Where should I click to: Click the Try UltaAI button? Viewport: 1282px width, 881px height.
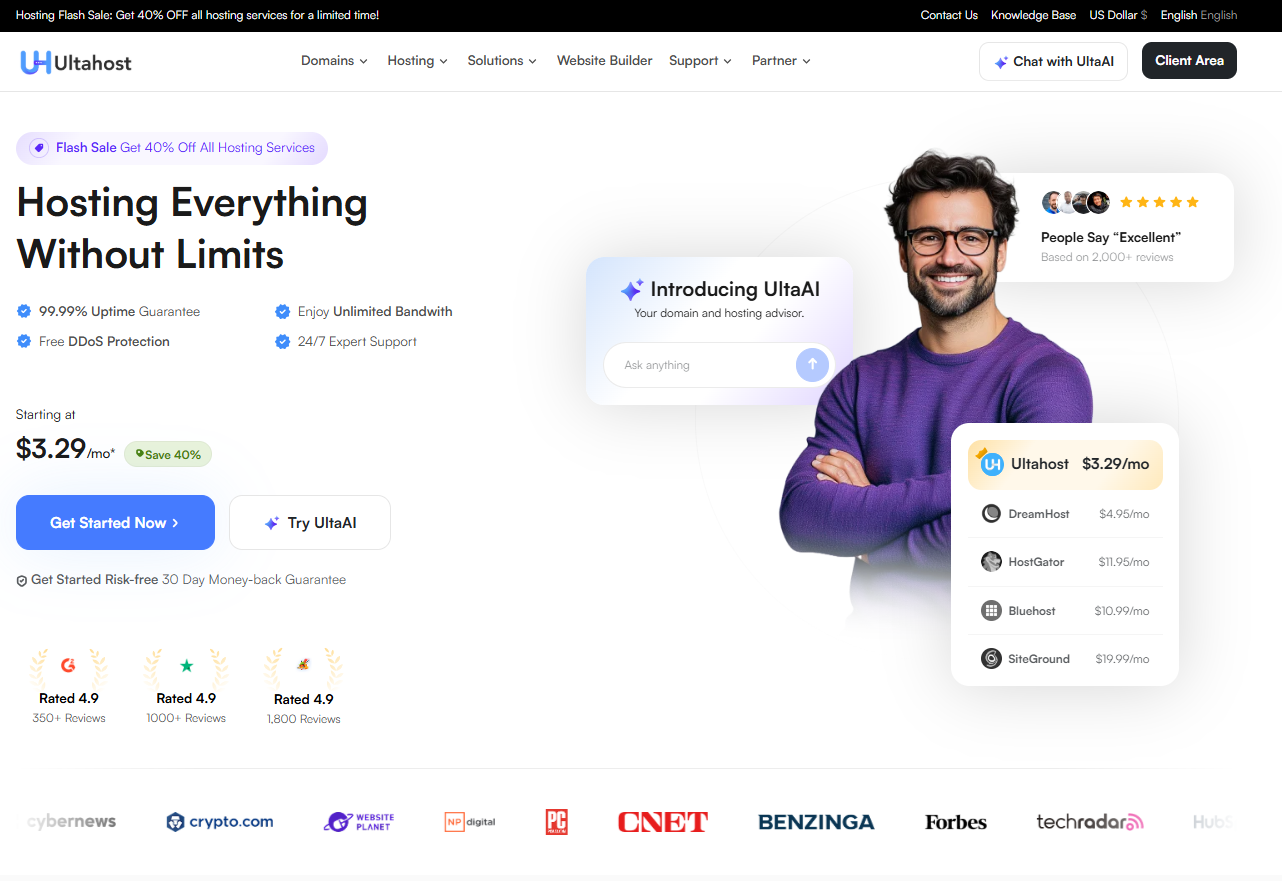310,523
